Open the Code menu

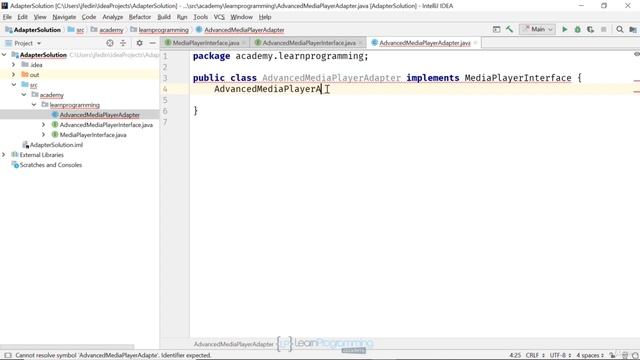point(89,17)
